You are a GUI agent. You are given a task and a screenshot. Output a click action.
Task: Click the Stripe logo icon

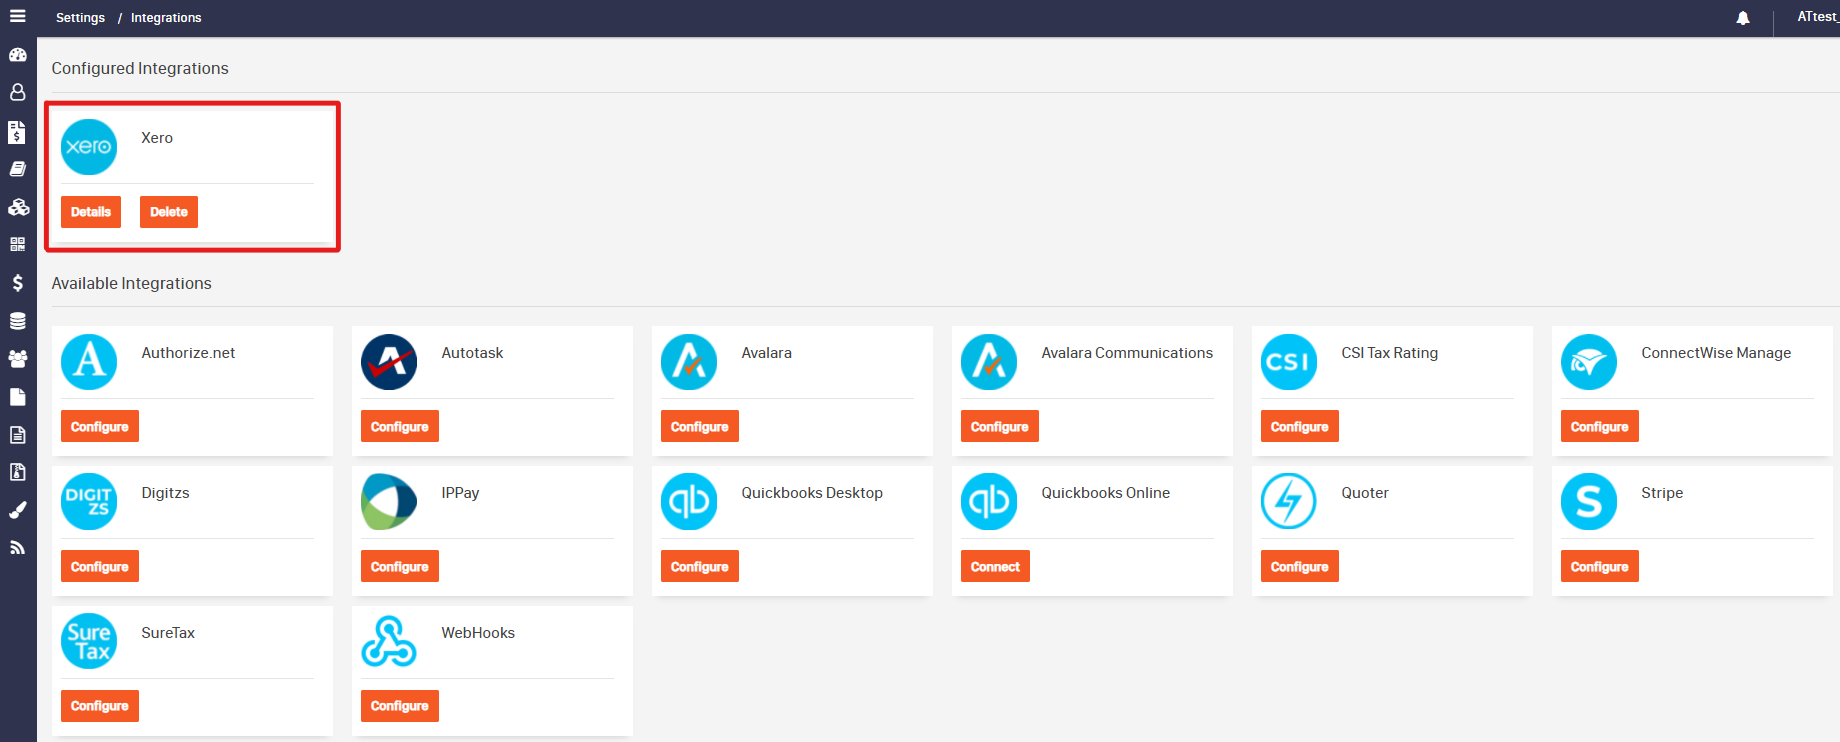click(x=1589, y=502)
